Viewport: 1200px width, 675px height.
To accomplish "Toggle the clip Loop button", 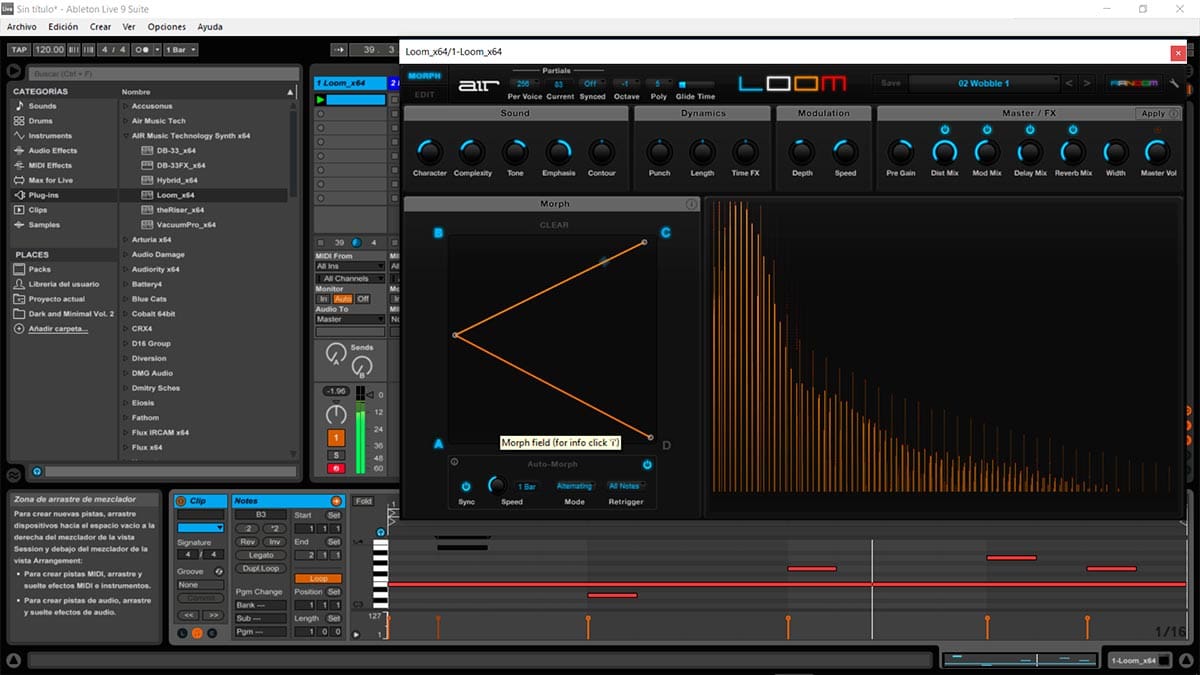I will (x=318, y=578).
